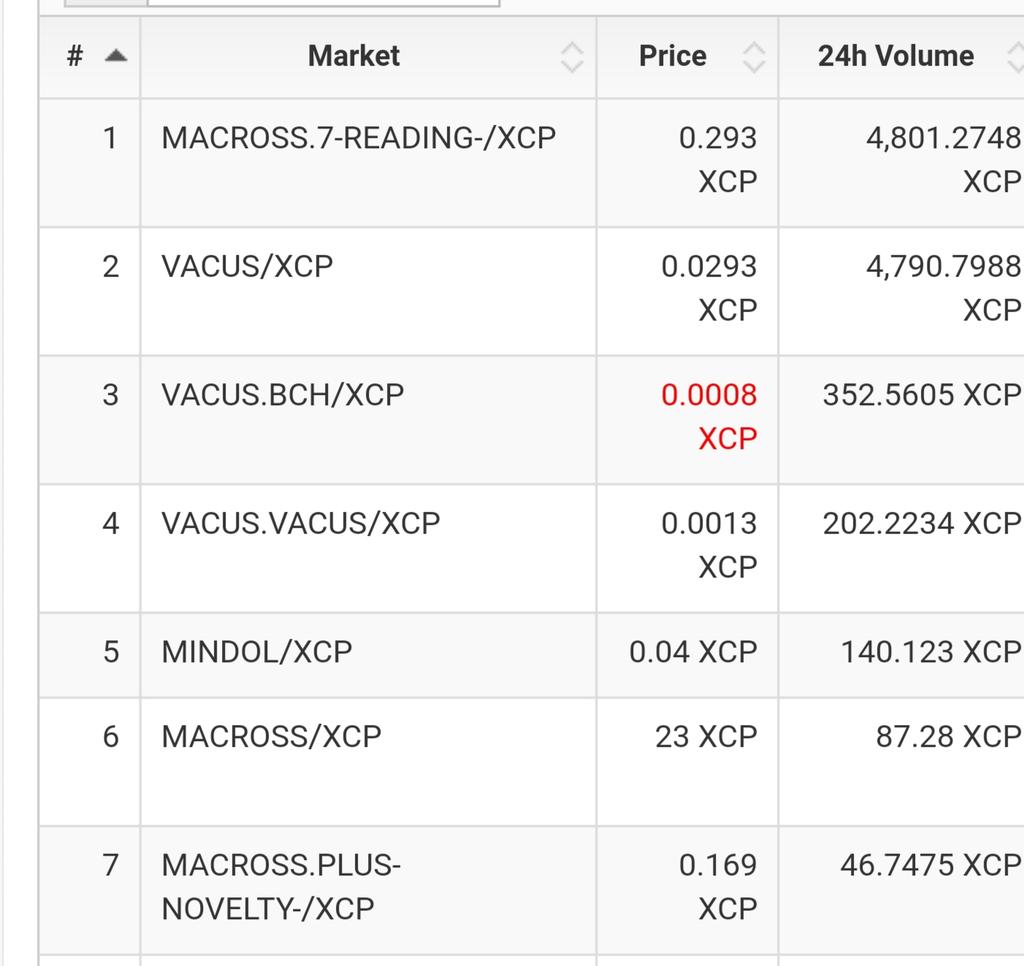Open VACUS.BCH/XCP market
The height and width of the screenshot is (966, 1024).
pyautogui.click(x=282, y=395)
